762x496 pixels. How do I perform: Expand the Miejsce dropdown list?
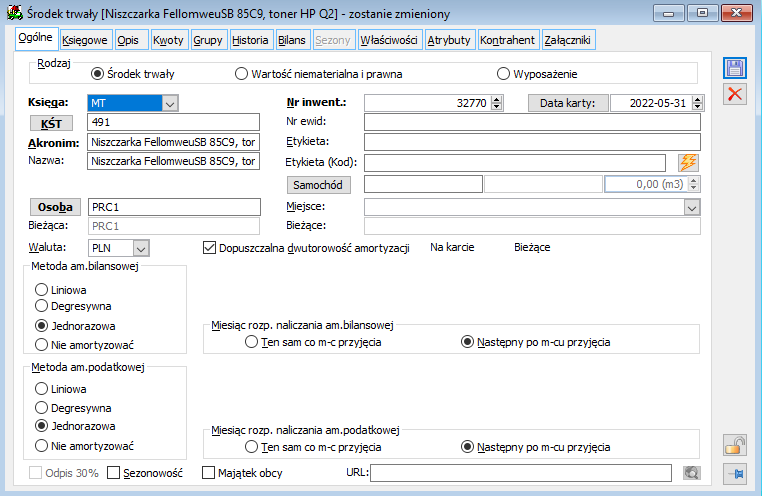click(692, 208)
